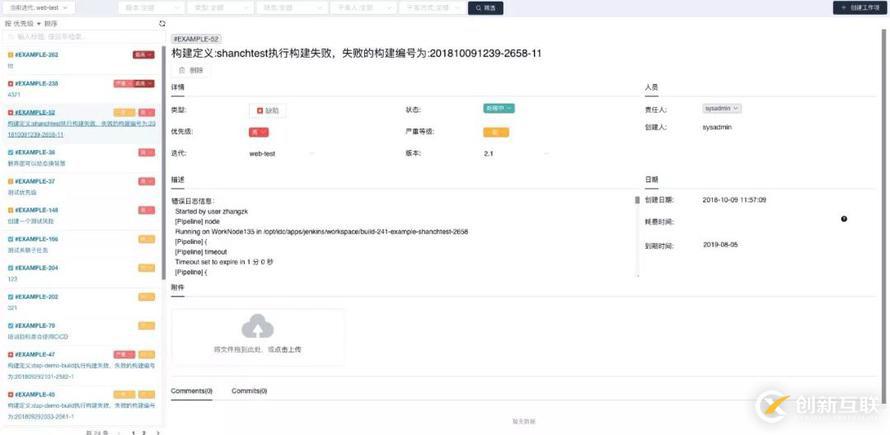Open the 状态 filter dropdown in the top bar
Screen dimensions: 890x435
tap(292, 8)
